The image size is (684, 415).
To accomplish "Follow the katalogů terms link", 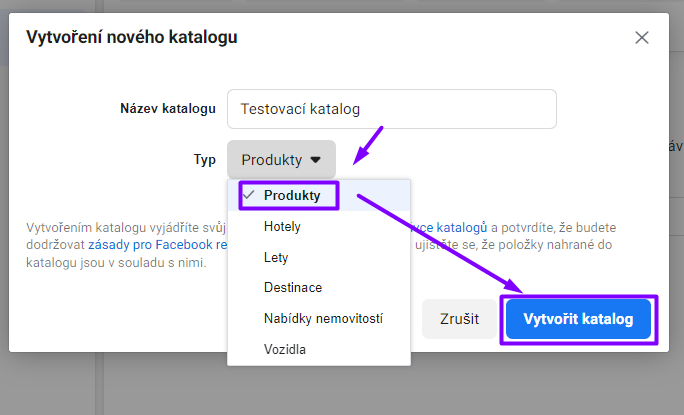I will (453, 227).
